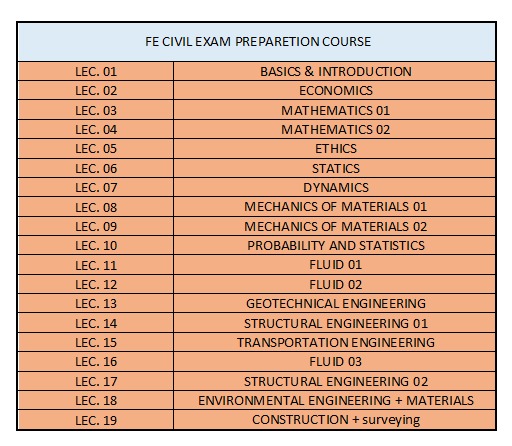Select the Geotechnical Engineering cell
Viewport: 512px width, 446px height.
334,304
